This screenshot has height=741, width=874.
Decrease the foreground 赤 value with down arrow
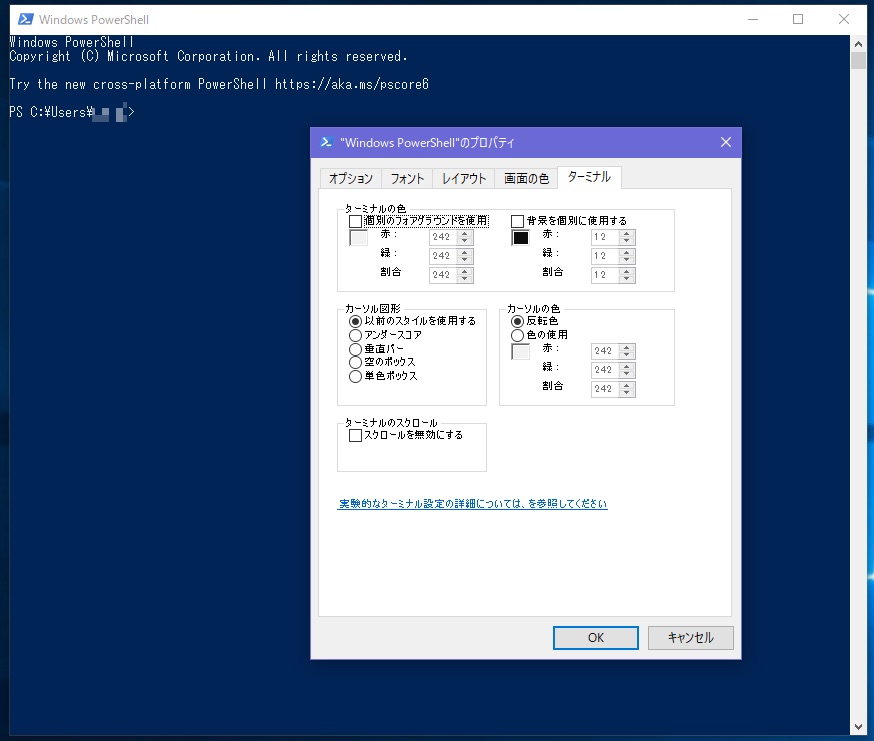(465, 241)
